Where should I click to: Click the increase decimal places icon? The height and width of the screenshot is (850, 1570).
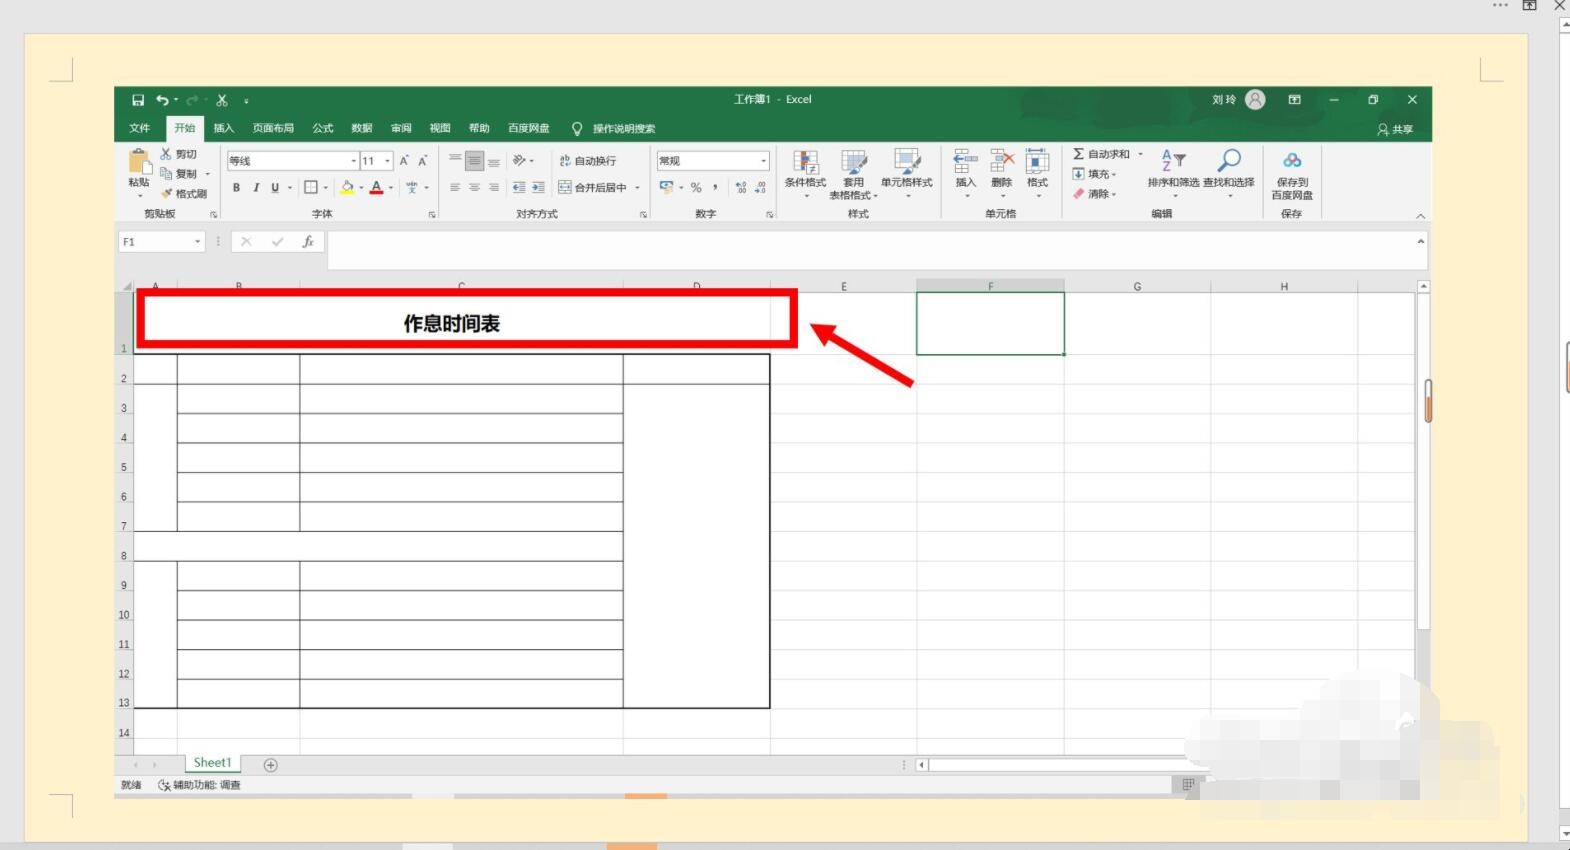click(x=740, y=188)
